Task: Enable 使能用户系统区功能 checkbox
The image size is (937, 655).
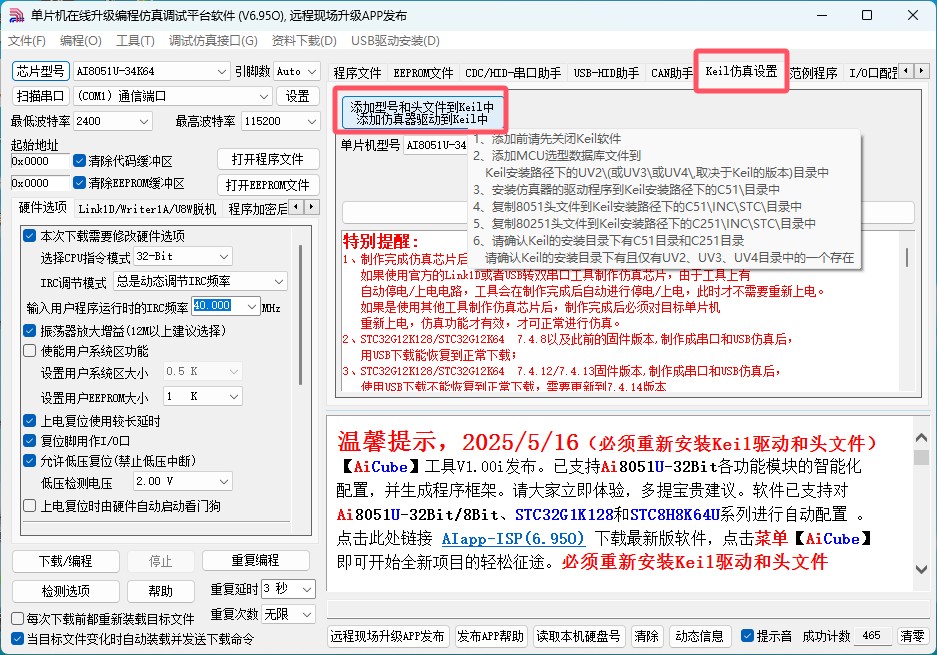Action: coord(29,351)
